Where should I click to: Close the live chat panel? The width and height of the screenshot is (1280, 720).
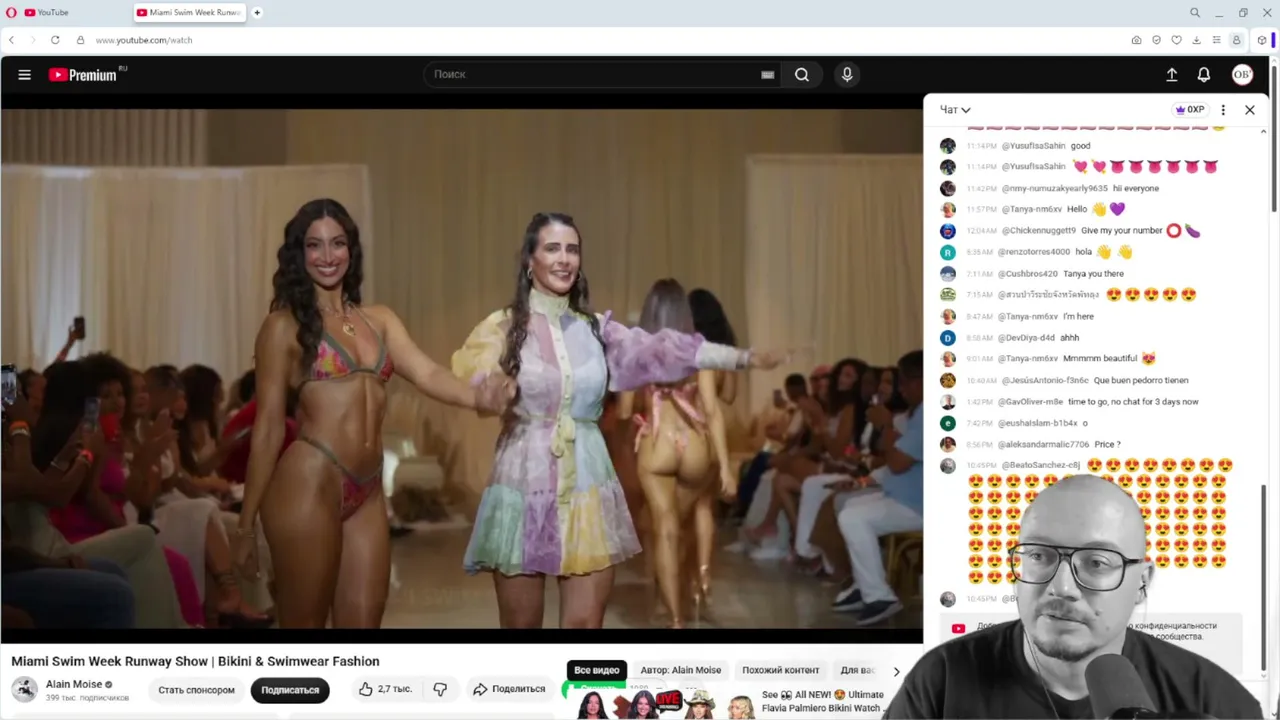pyautogui.click(x=1249, y=110)
